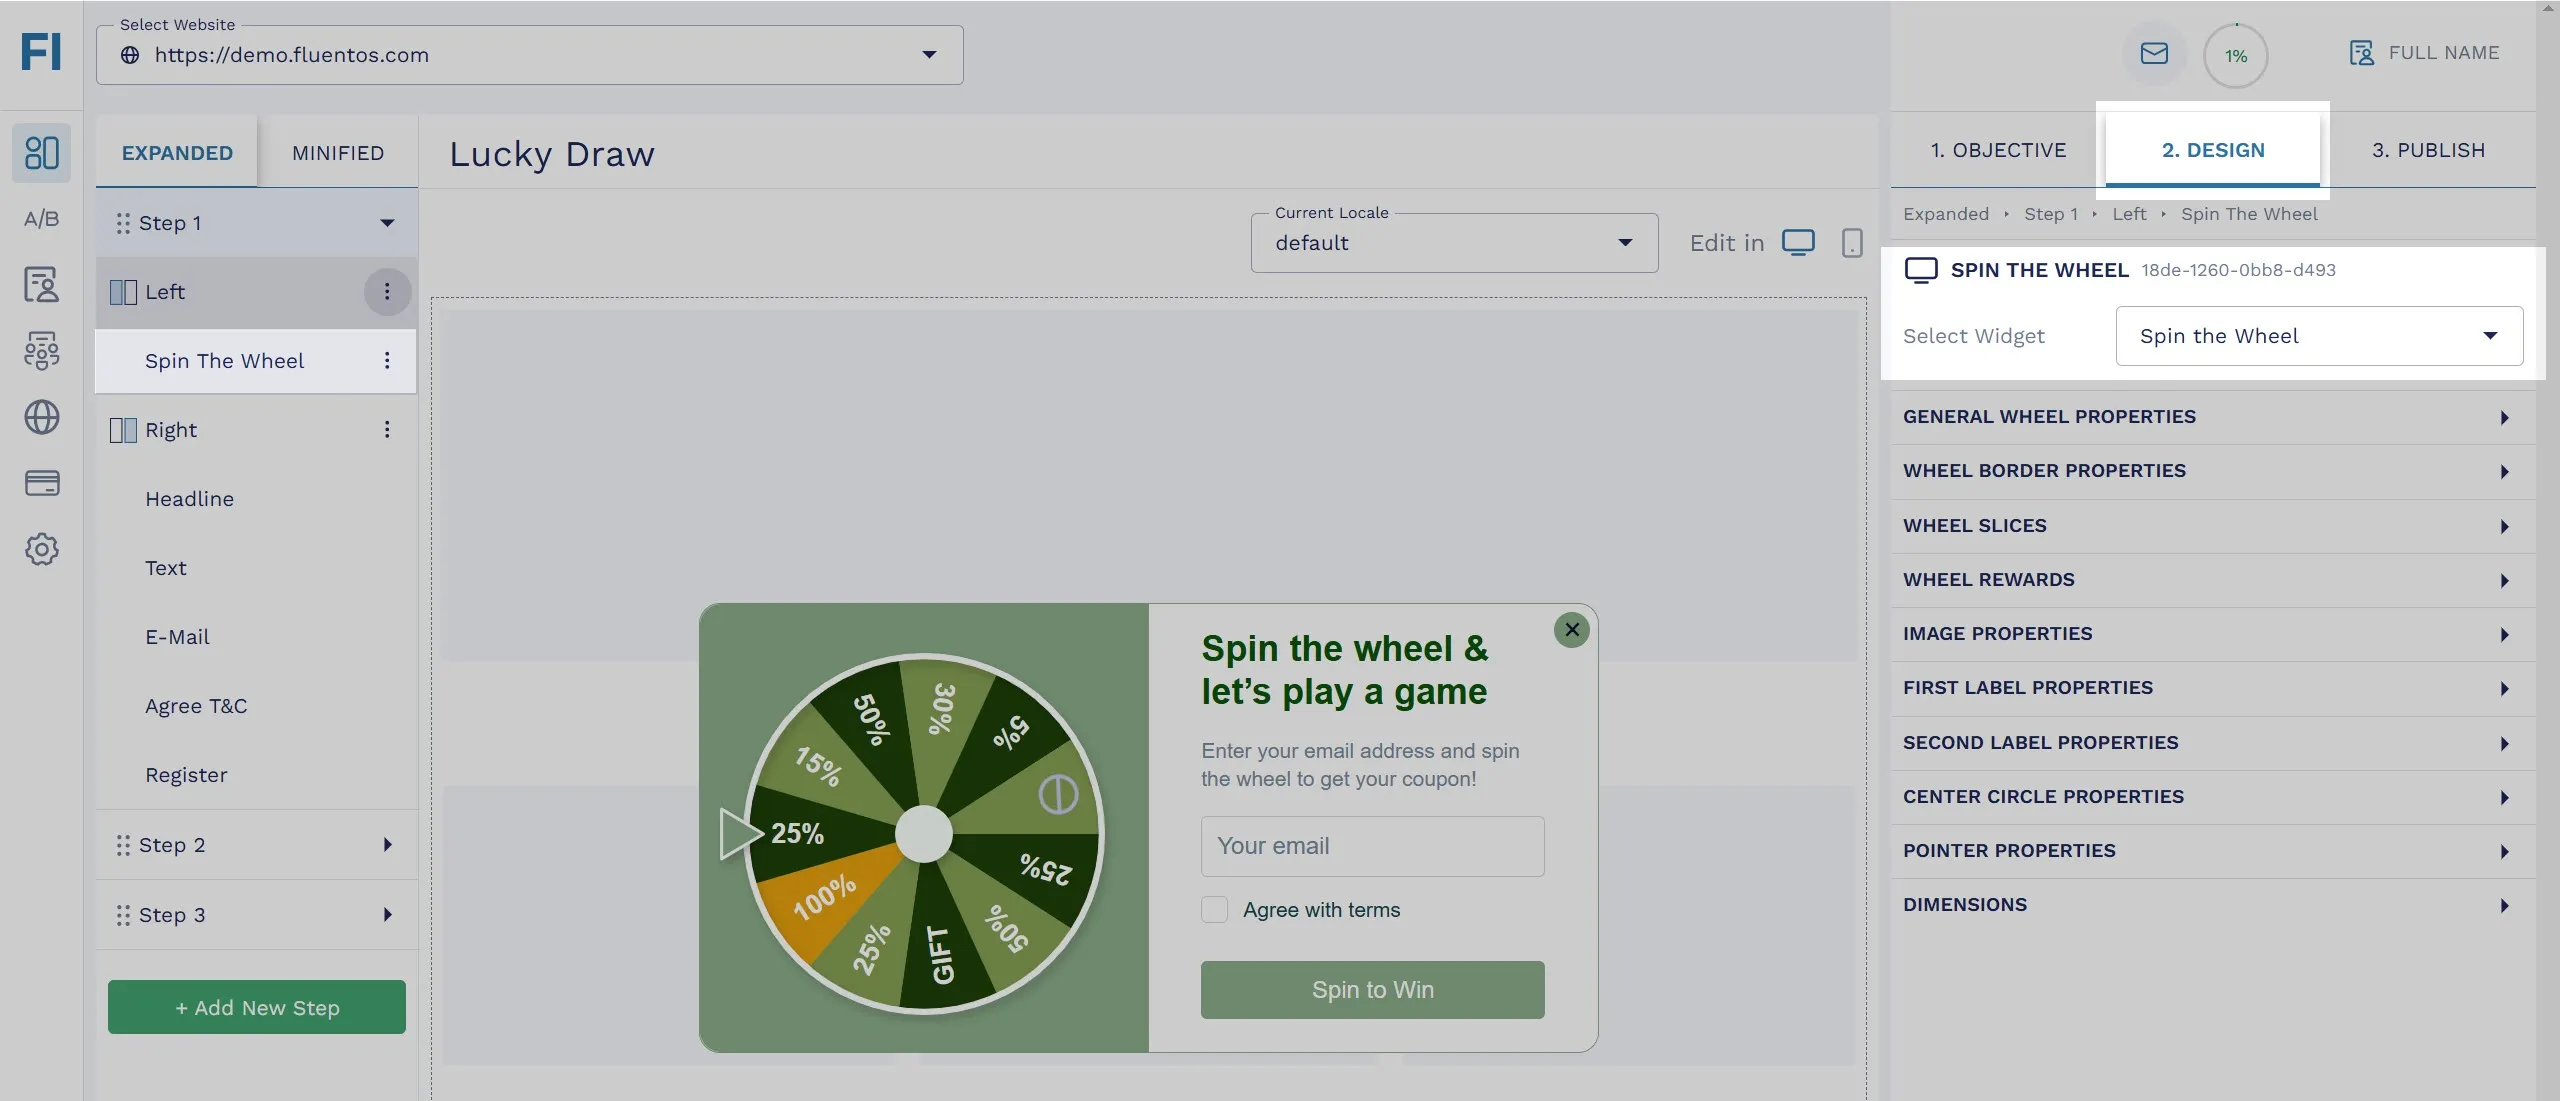Click the FI logo
Screen dimensions: 2560x1101
[41, 52]
